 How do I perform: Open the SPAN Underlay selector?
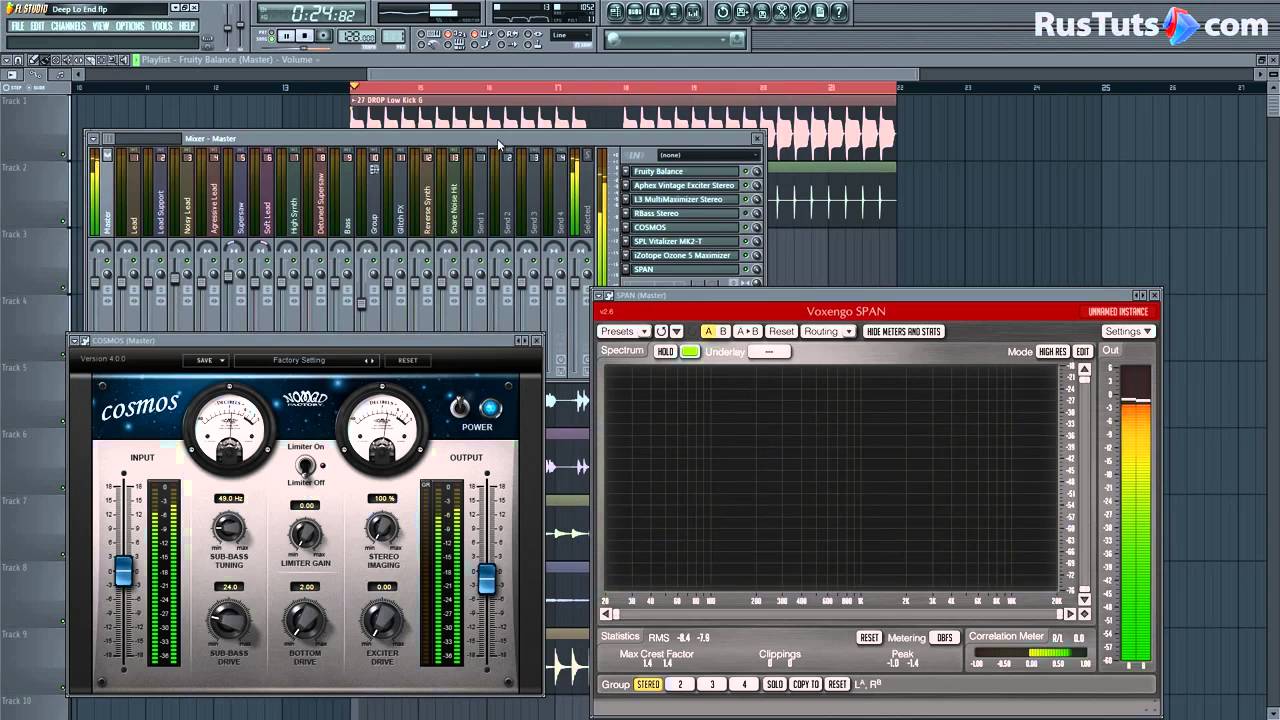pyautogui.click(x=769, y=352)
